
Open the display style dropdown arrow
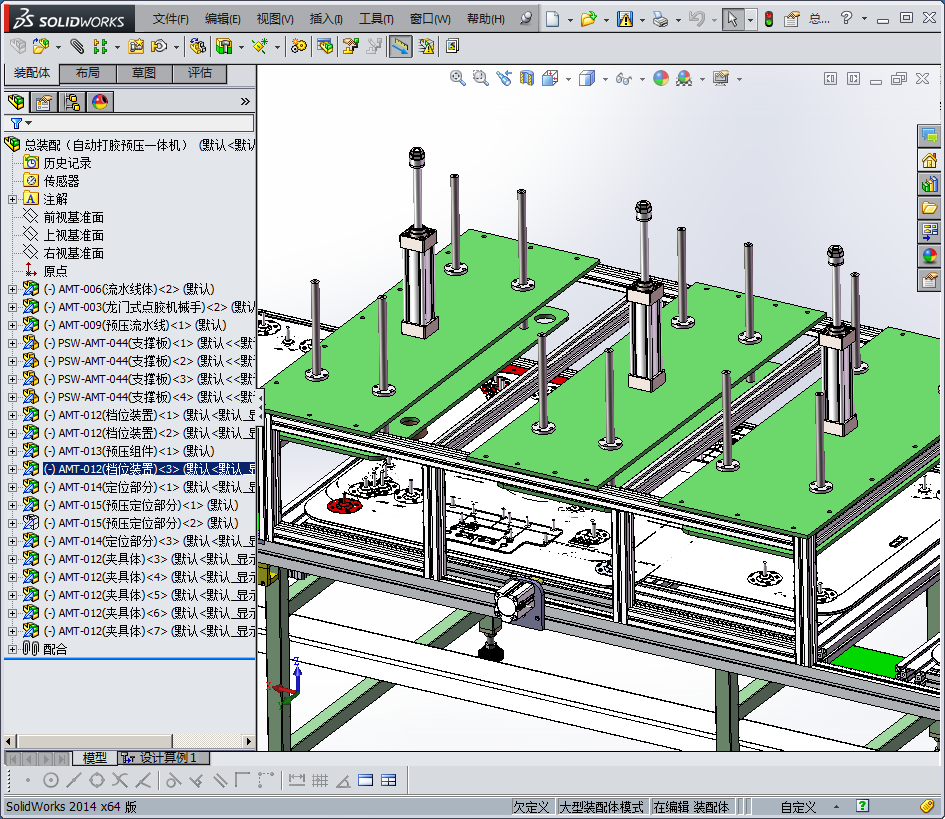point(604,78)
